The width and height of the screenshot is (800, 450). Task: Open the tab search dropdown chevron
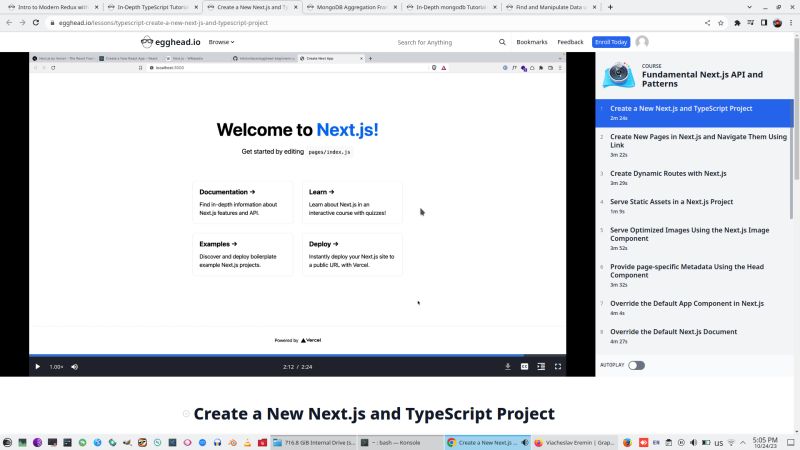pyautogui.click(x=749, y=7)
